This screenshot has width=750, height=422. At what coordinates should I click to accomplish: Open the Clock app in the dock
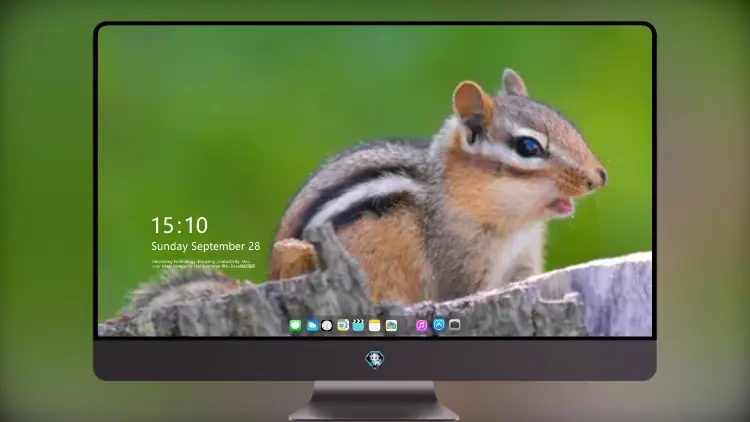(327, 326)
